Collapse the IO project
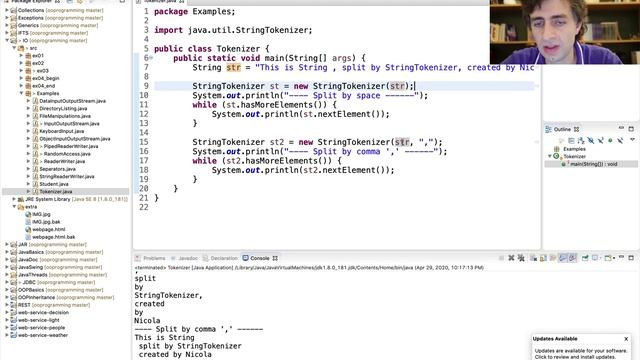 (x=7, y=40)
